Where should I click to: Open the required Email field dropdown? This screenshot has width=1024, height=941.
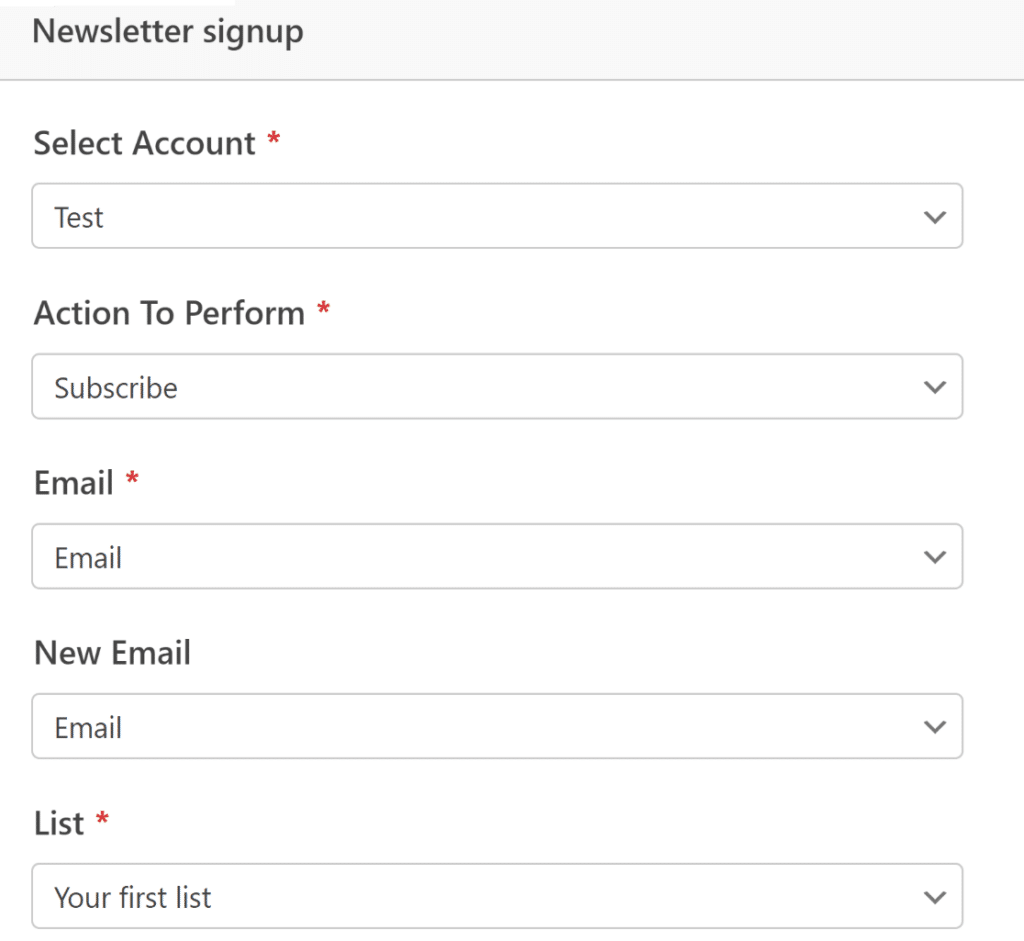tap(480, 557)
